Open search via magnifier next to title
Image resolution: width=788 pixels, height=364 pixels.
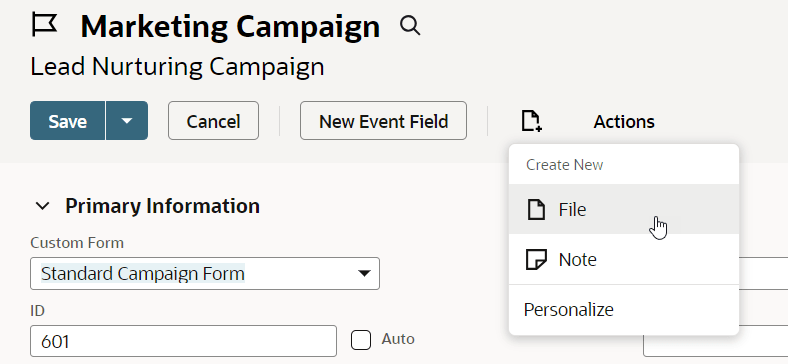point(410,25)
